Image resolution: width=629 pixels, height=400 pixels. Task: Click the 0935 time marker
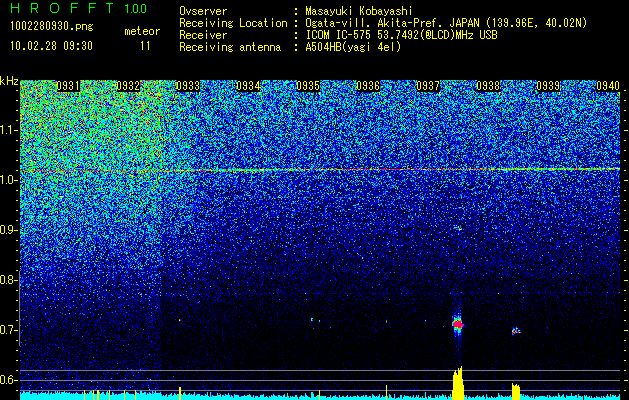point(308,86)
